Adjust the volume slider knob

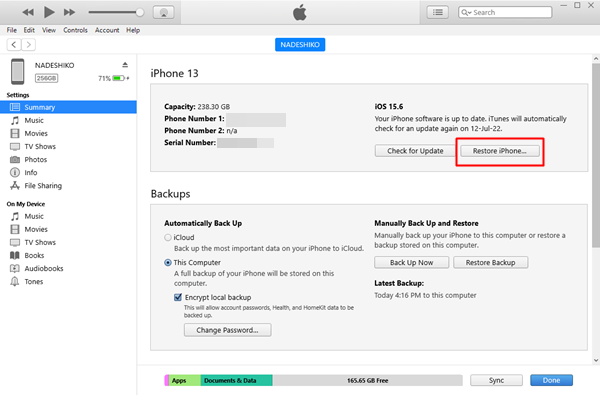[x=140, y=12]
